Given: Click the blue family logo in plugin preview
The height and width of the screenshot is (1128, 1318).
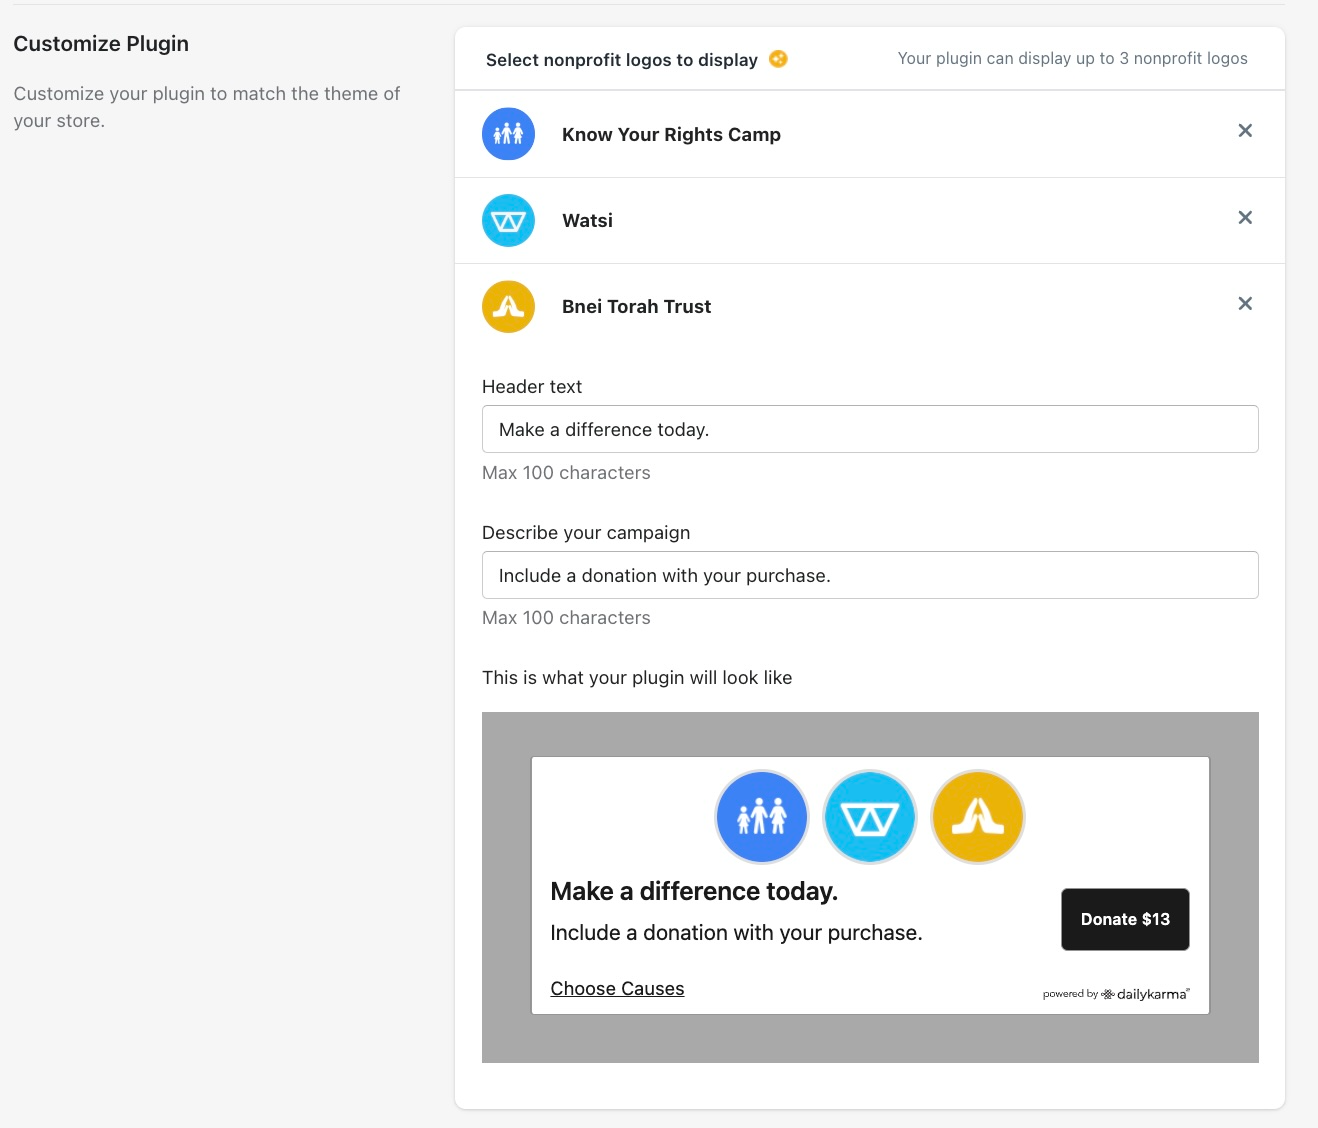Looking at the screenshot, I should coord(762,817).
